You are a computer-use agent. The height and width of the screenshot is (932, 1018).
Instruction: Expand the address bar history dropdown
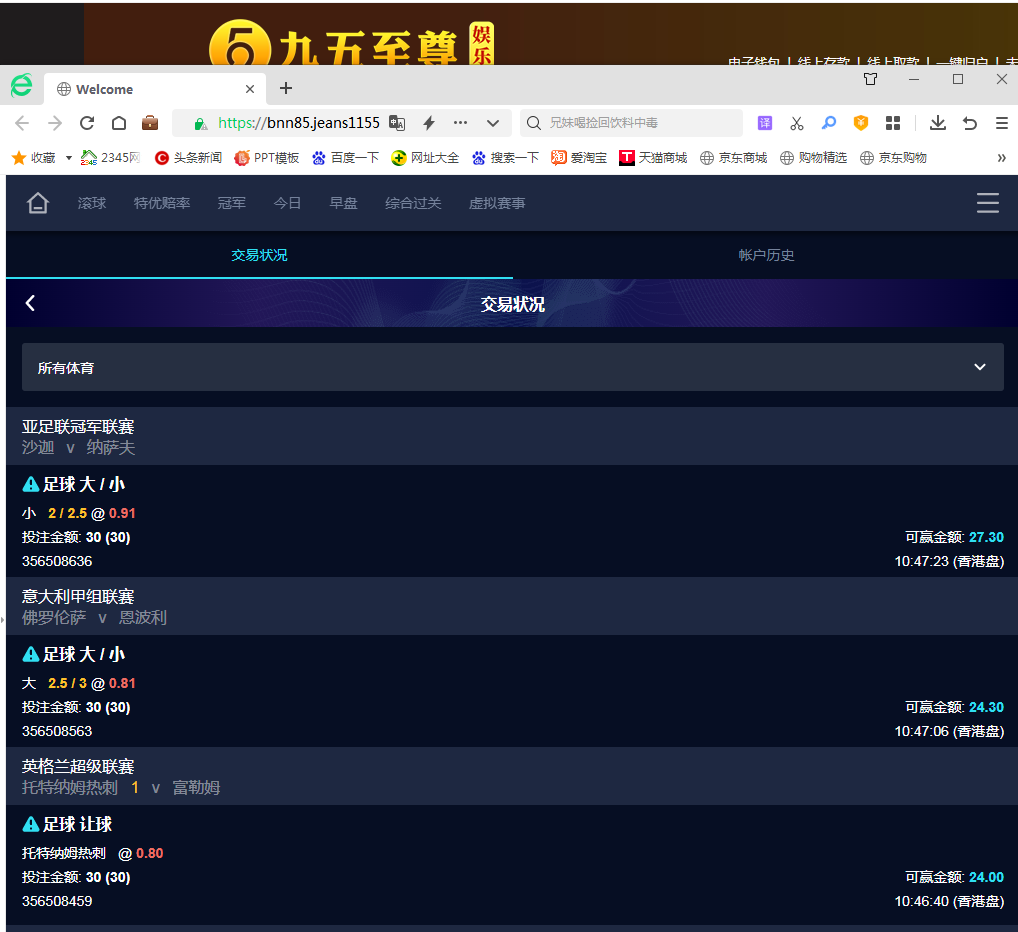[x=493, y=123]
